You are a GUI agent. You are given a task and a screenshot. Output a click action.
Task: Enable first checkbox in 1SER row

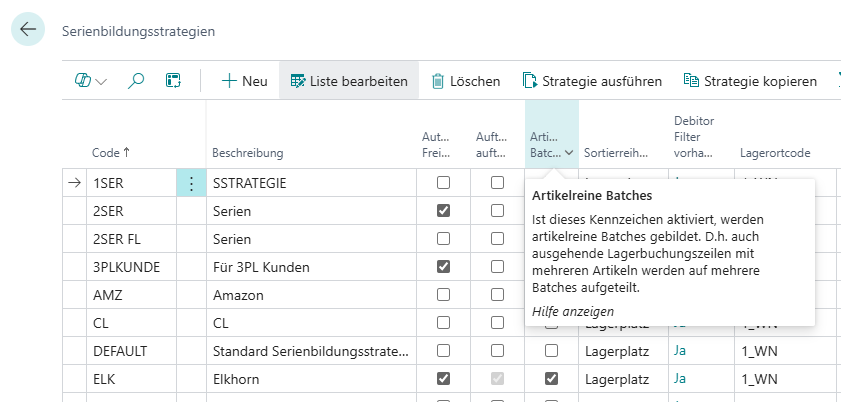click(443, 183)
